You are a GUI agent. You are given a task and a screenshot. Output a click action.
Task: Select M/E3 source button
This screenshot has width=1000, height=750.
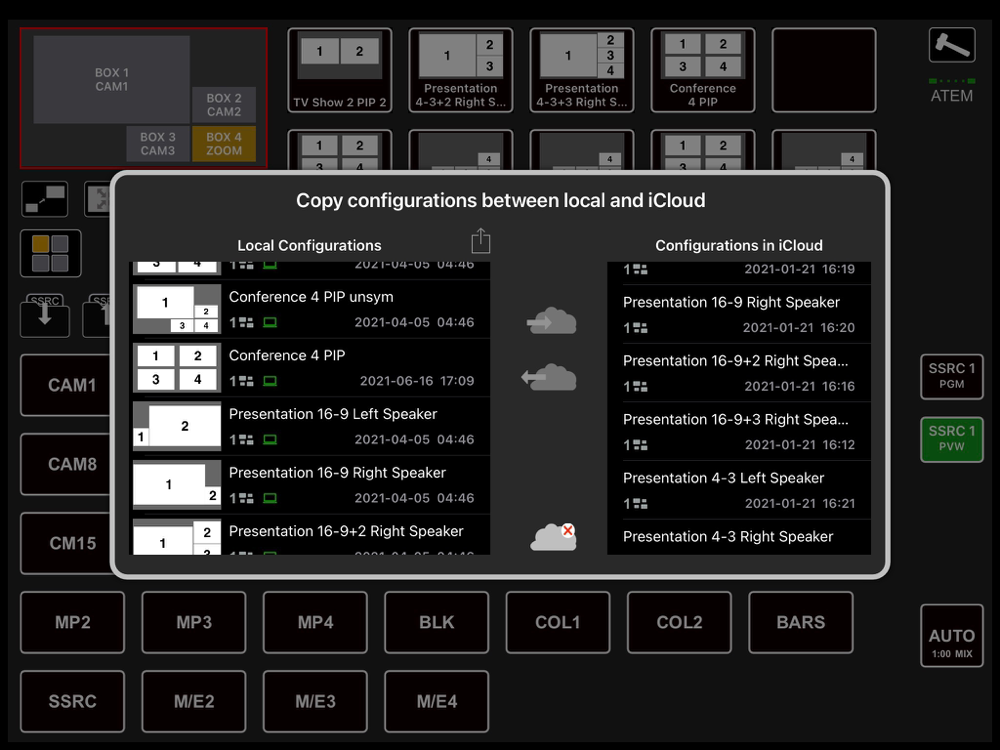[x=315, y=702]
